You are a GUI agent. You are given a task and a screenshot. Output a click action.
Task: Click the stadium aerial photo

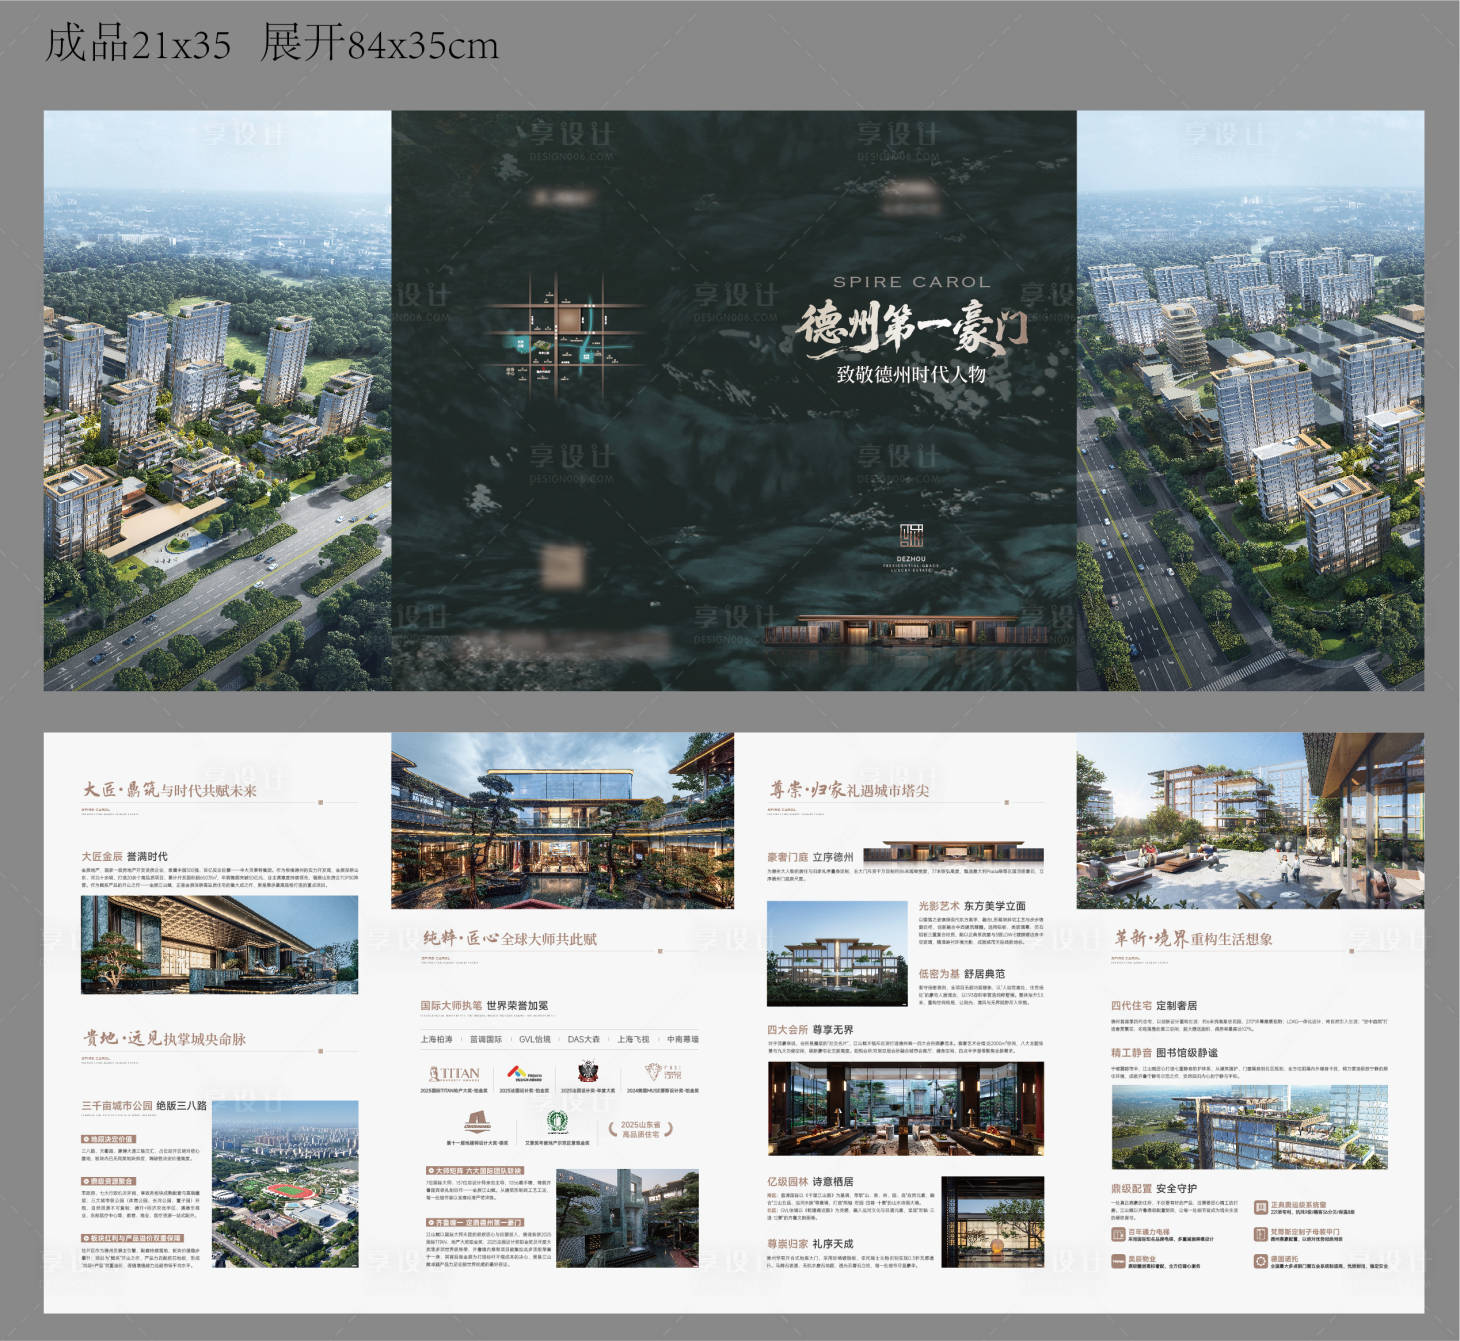pos(285,1184)
